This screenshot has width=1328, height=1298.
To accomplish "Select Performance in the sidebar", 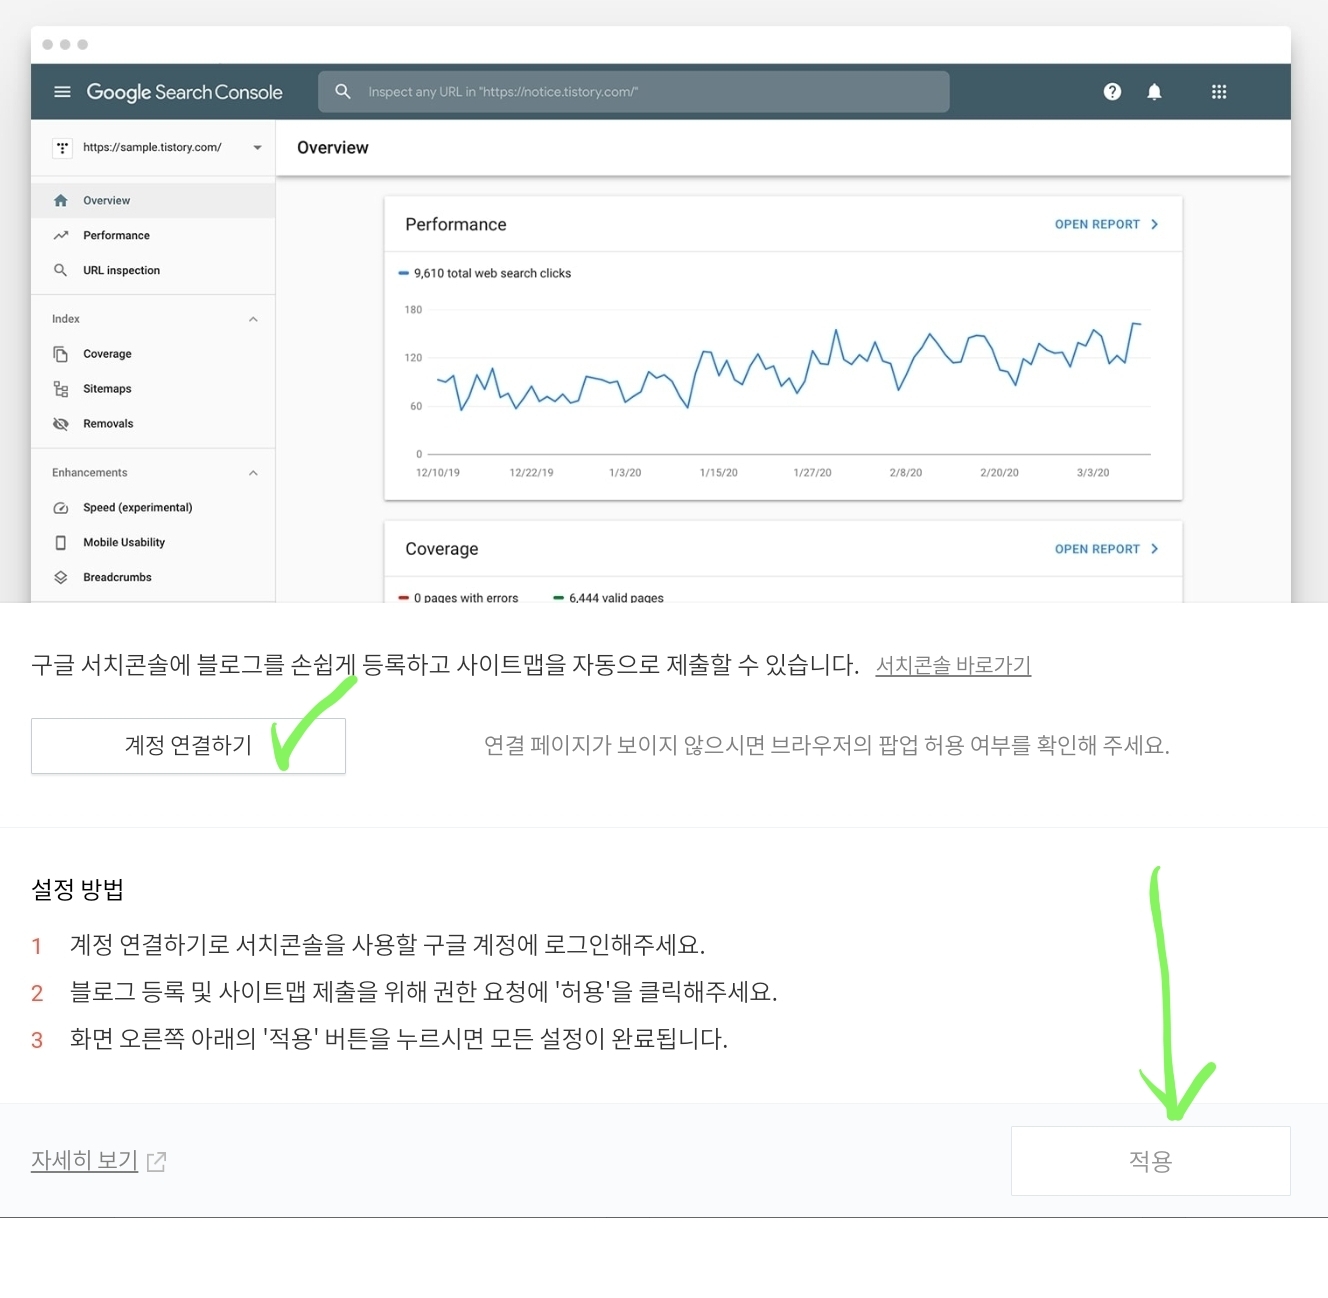I will pyautogui.click(x=153, y=235).
